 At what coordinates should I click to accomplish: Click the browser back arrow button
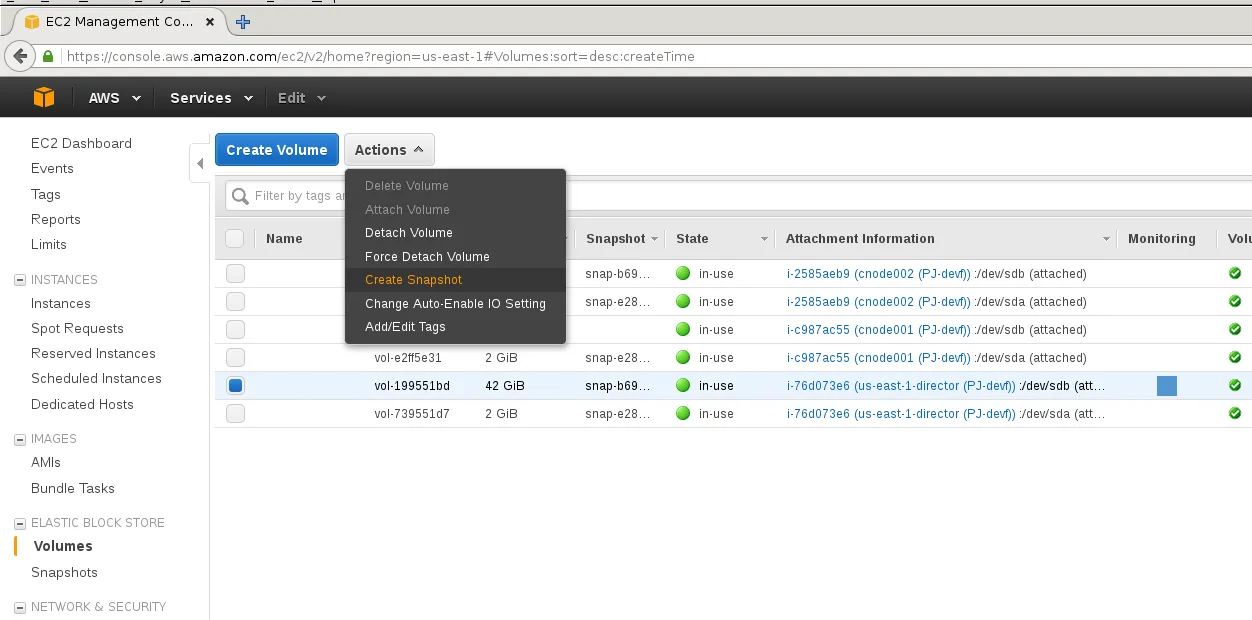pyautogui.click(x=20, y=56)
